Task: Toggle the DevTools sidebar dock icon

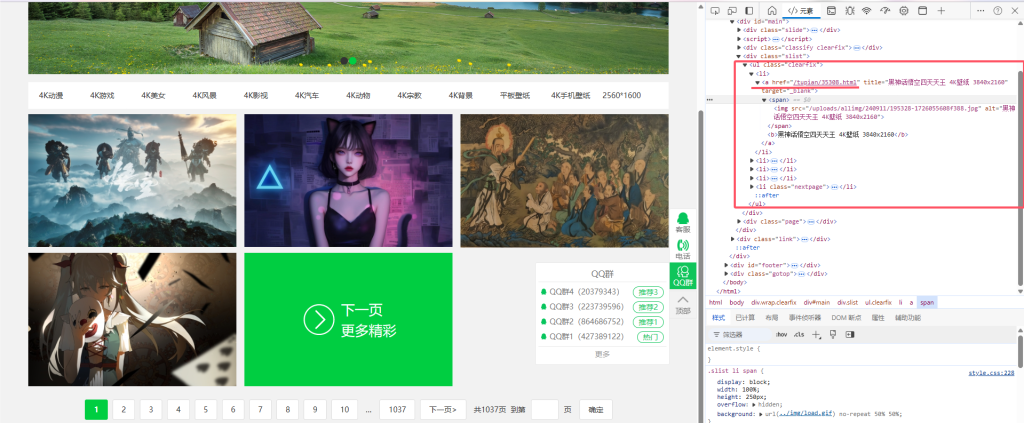Action: click(x=749, y=10)
